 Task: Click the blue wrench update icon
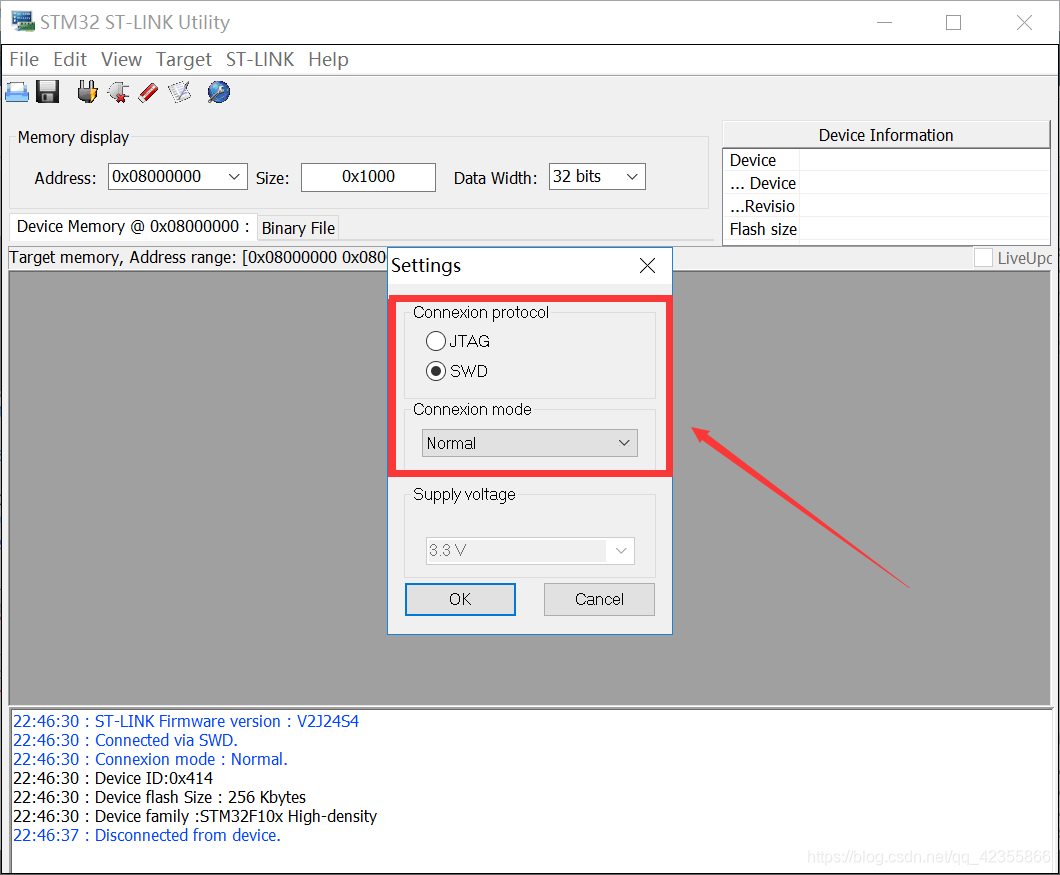point(218,92)
